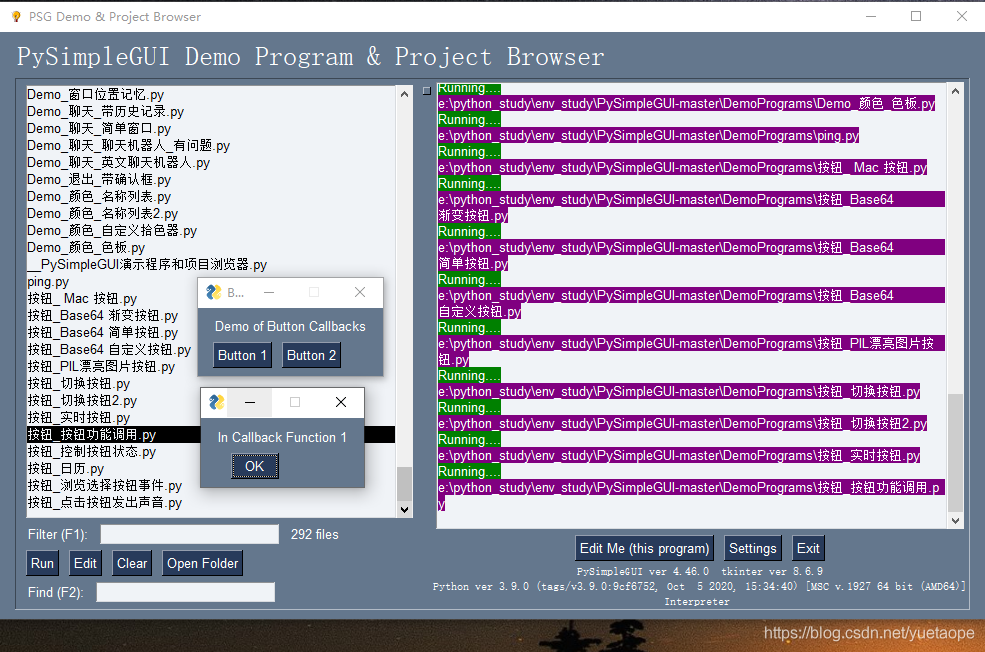
Task: Minimize the PSG Demo main window
Action: pos(871,16)
